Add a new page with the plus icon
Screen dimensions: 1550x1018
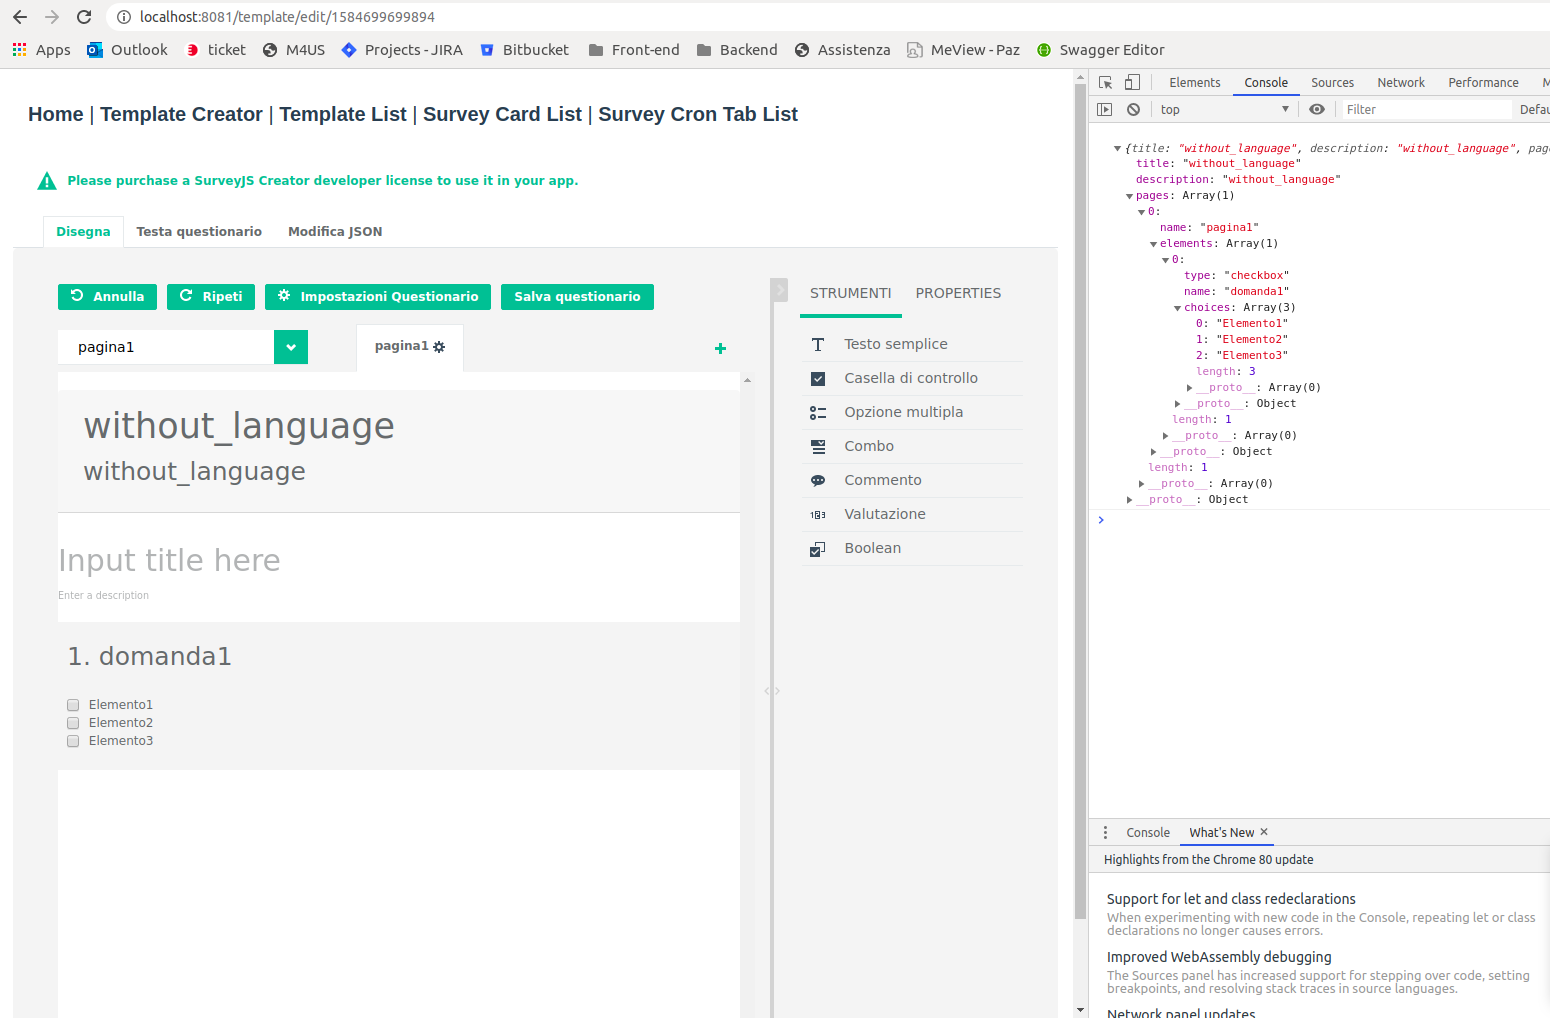tap(720, 348)
